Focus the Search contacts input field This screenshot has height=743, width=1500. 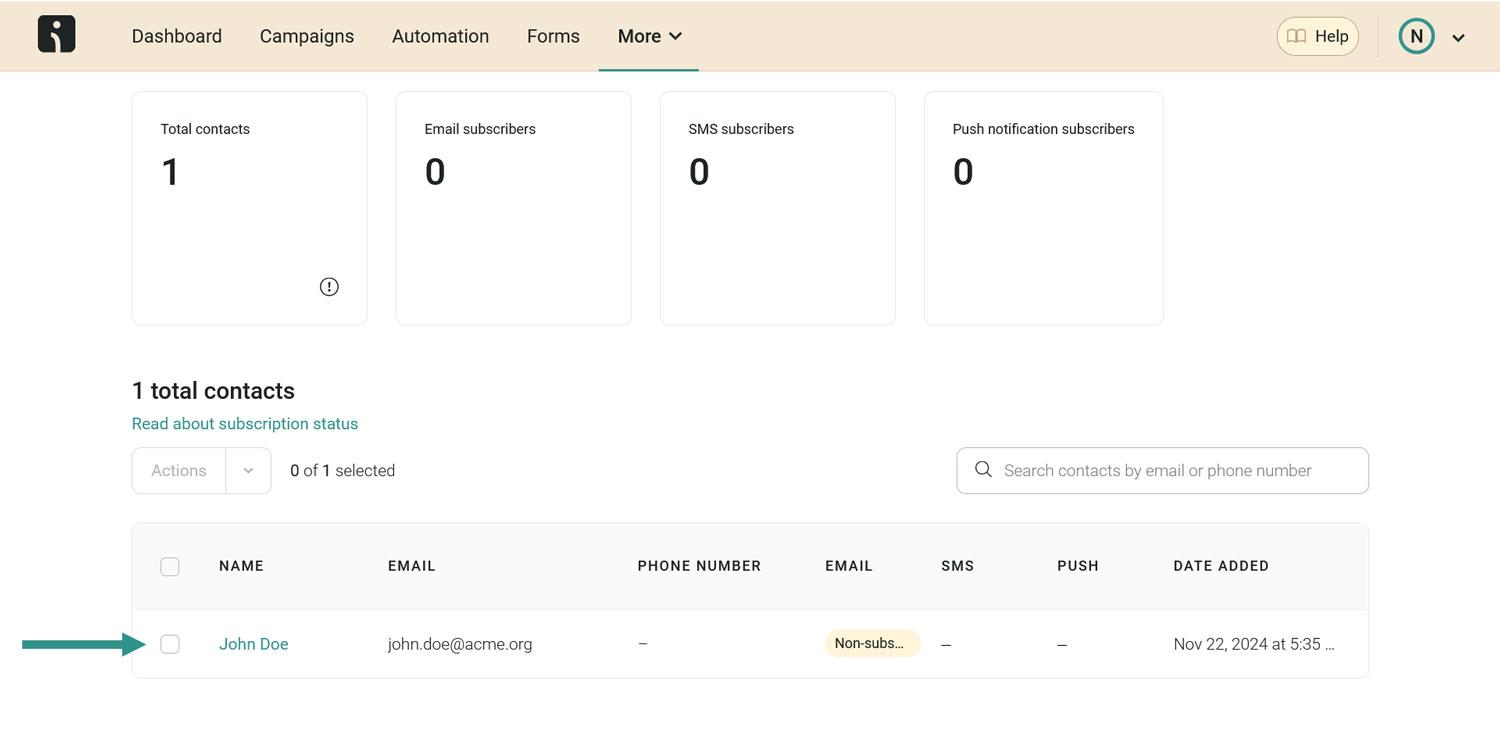click(x=1162, y=470)
